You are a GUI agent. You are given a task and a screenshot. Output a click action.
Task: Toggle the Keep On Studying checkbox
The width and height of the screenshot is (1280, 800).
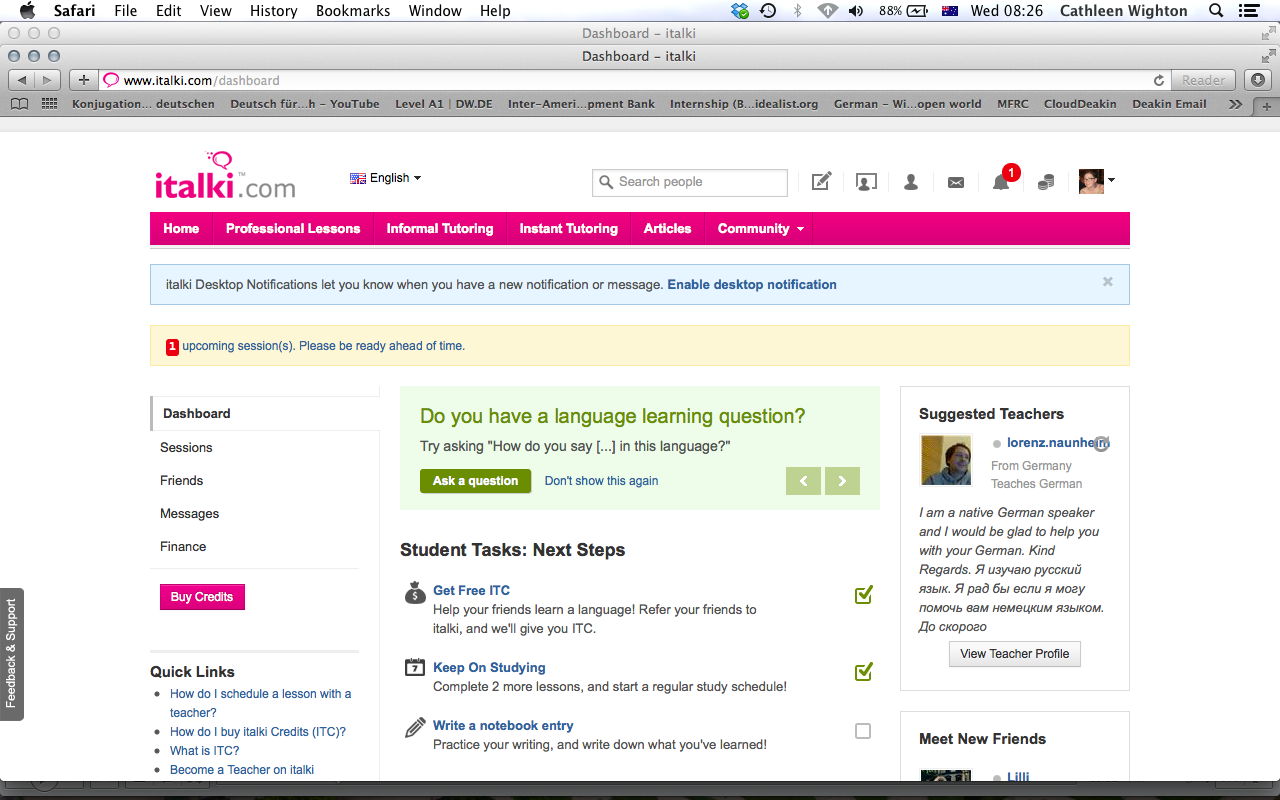[863, 671]
